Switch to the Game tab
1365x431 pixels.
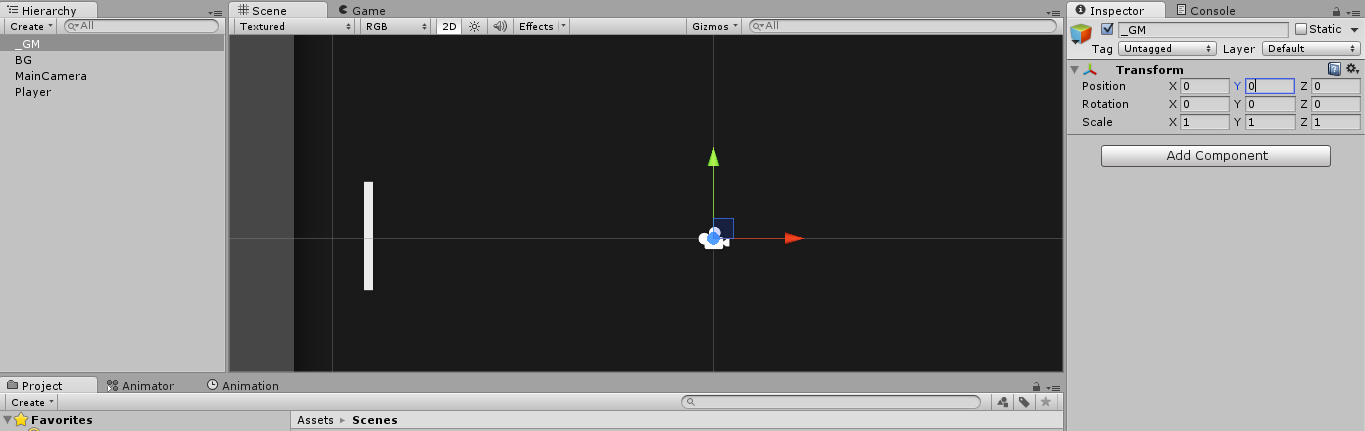[x=362, y=10]
